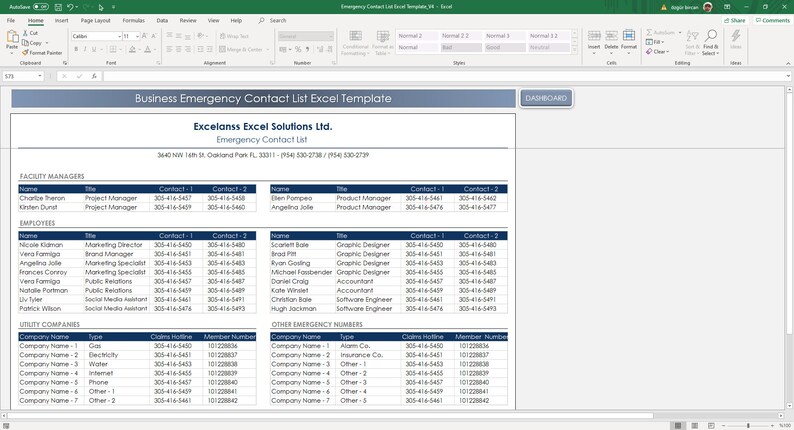Click the Name Box showing S73
This screenshot has width=794, height=430.
23,76
